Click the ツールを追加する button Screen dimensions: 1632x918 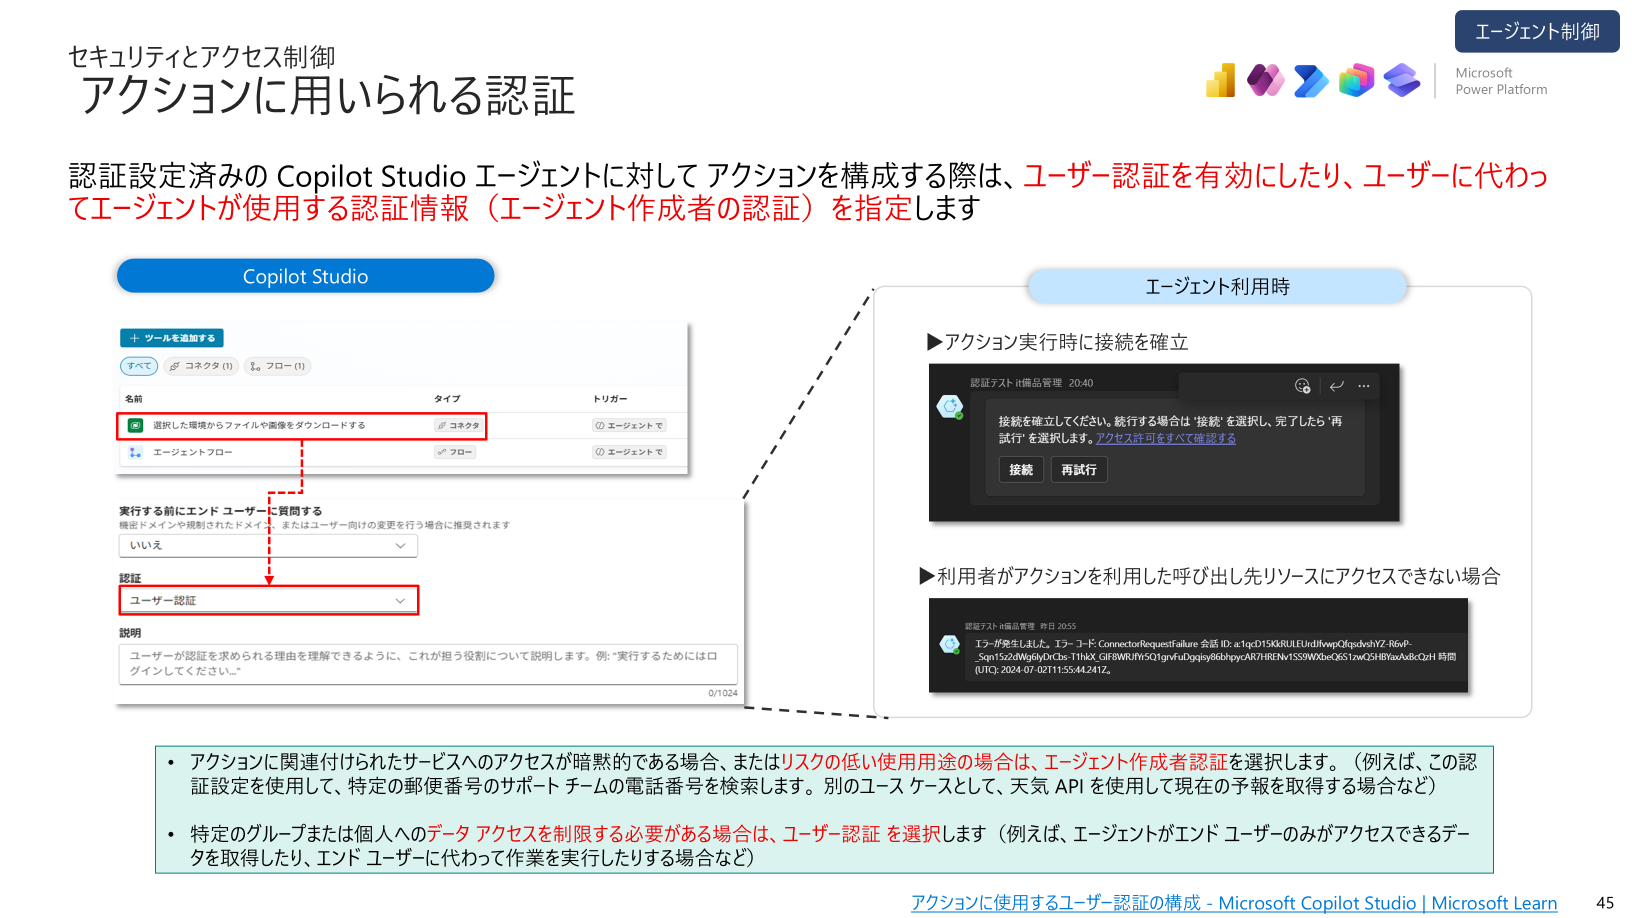[x=172, y=338]
